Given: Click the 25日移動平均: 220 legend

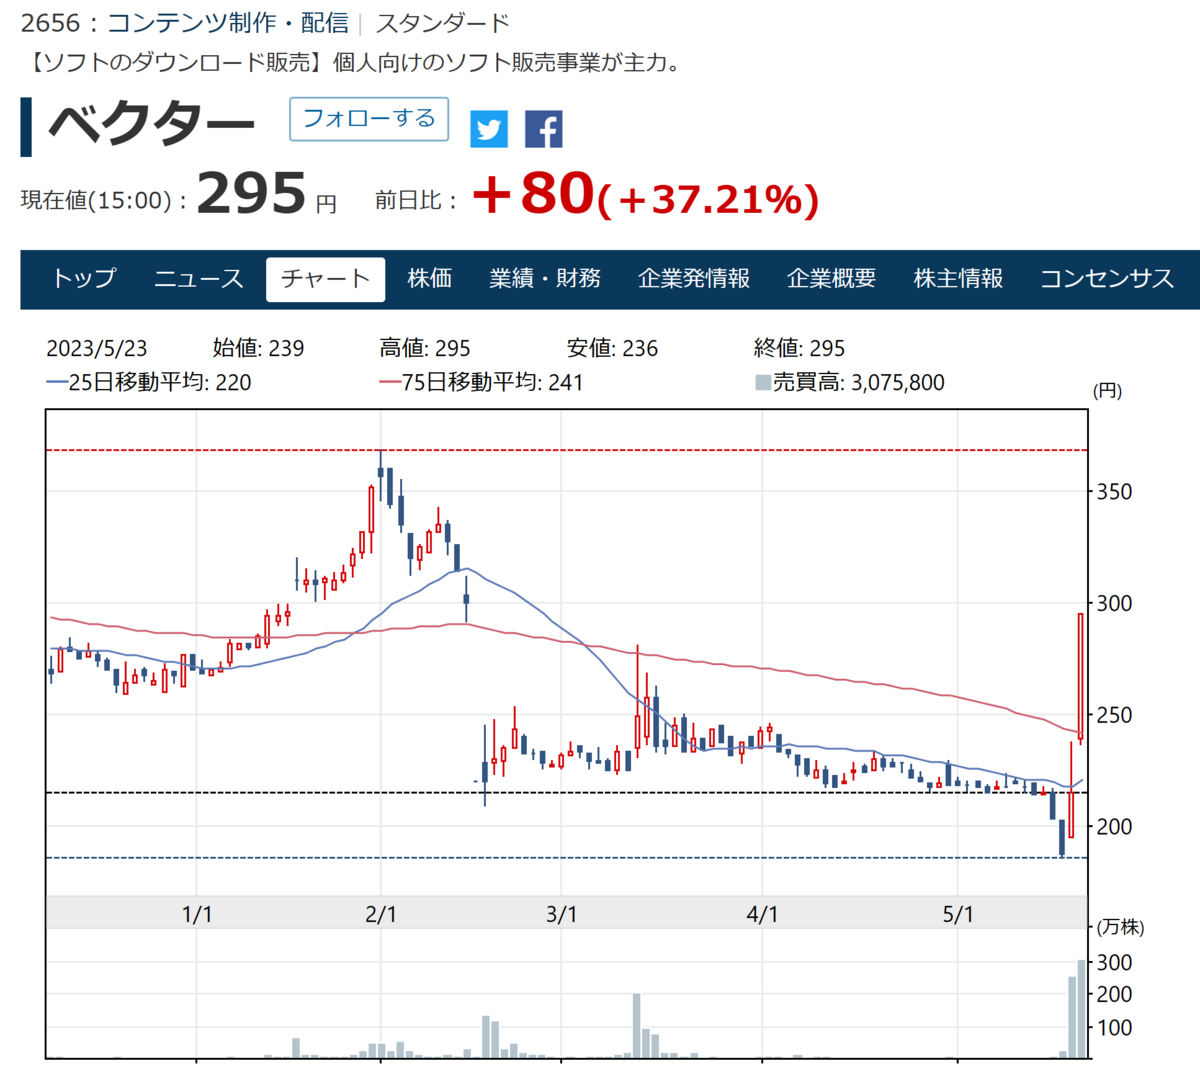Looking at the screenshot, I should pyautogui.click(x=149, y=382).
